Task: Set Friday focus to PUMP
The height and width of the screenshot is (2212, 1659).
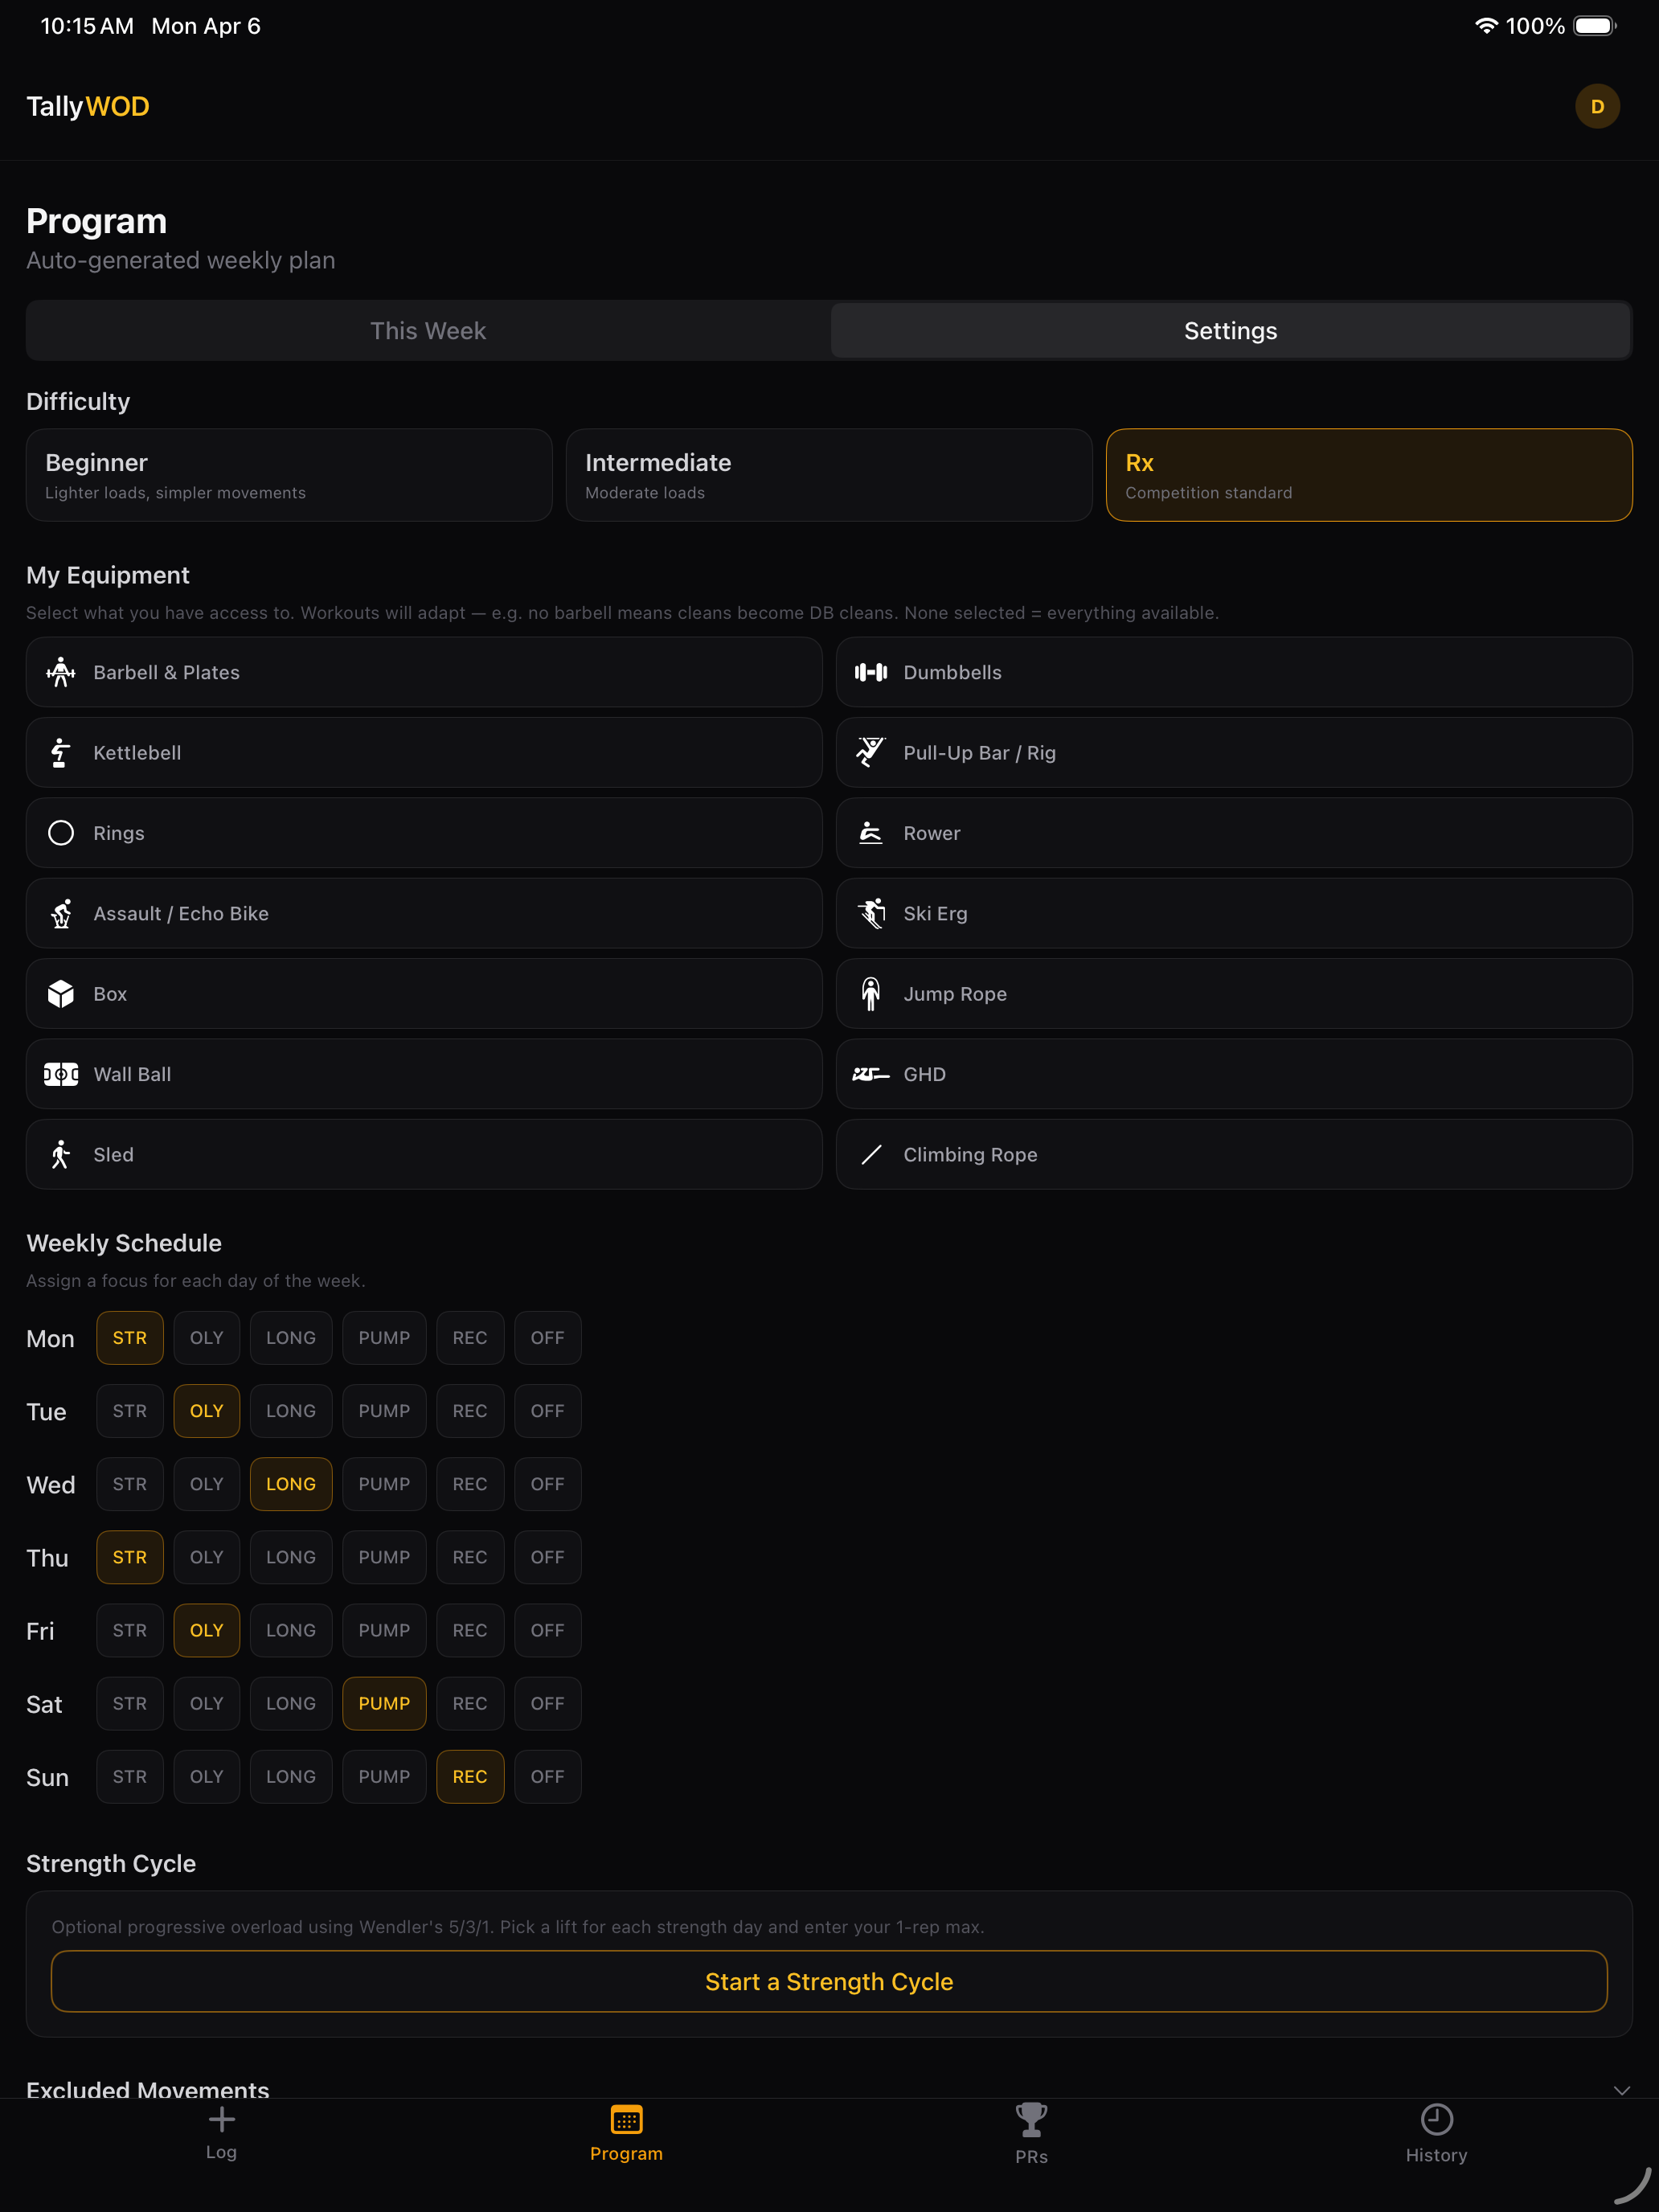Action: click(384, 1630)
